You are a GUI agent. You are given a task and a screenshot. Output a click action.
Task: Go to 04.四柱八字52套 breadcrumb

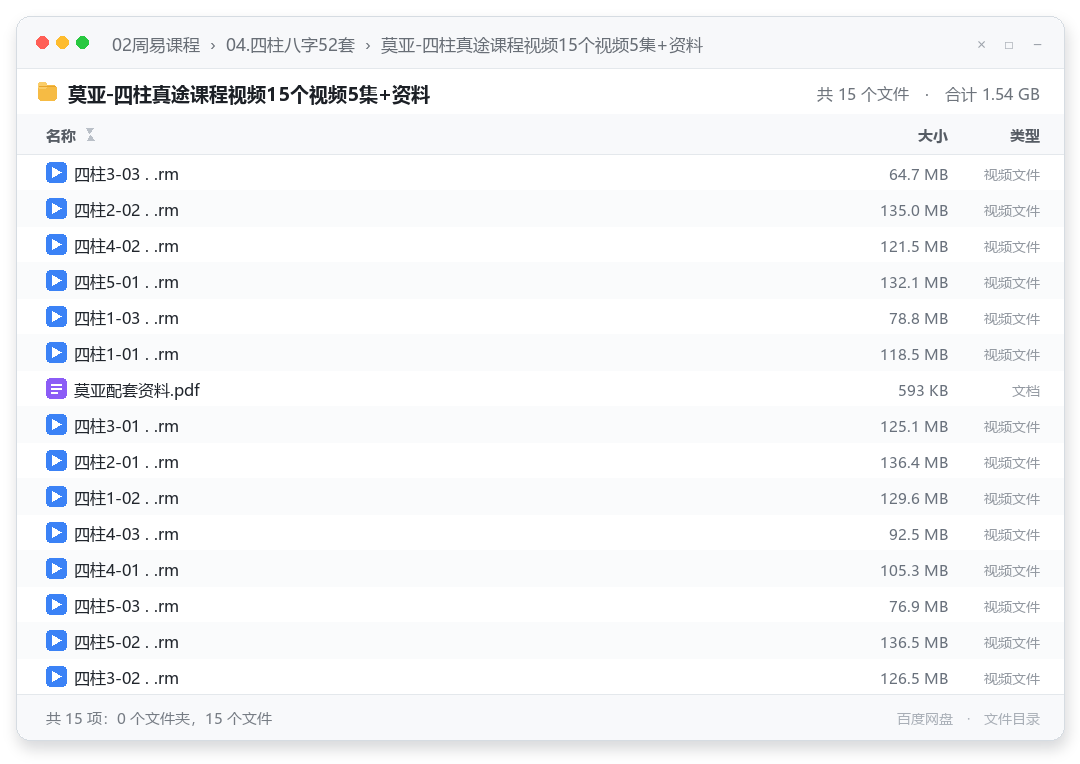[x=290, y=45]
